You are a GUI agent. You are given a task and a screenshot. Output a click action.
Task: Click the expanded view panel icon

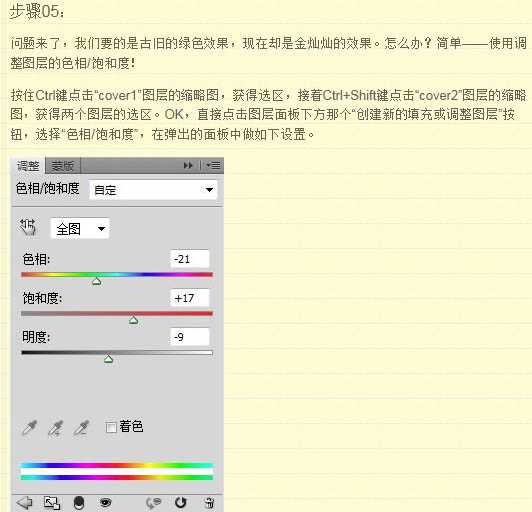point(52,503)
